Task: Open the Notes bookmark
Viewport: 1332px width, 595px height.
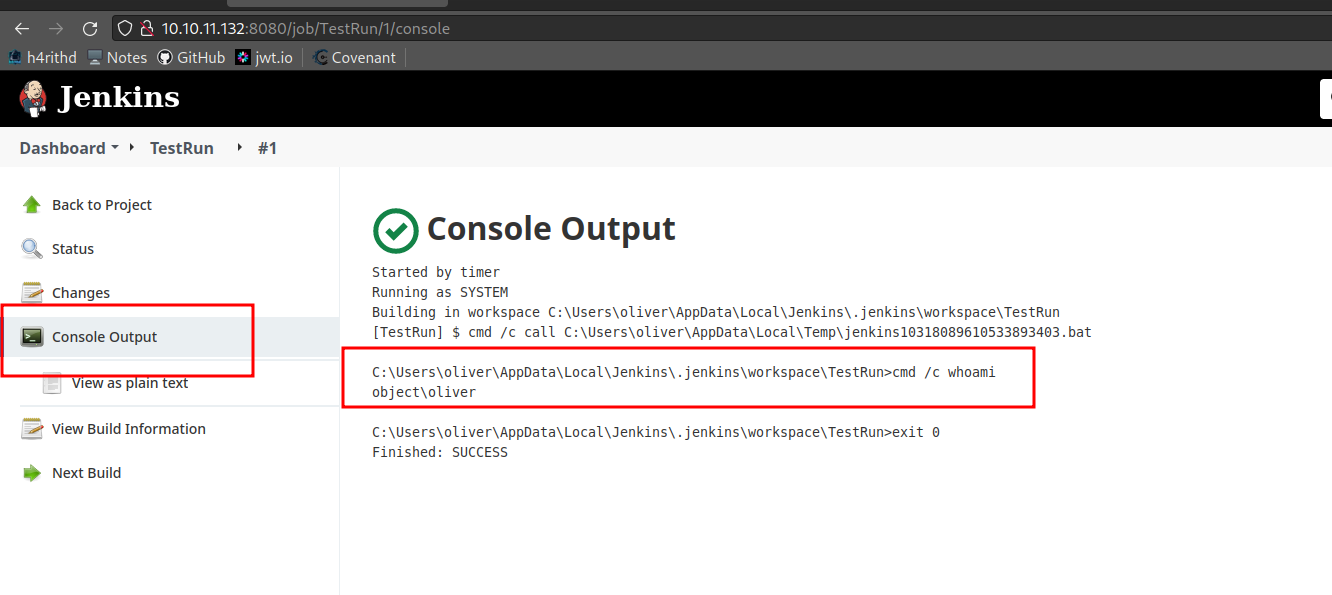Action: point(117,58)
